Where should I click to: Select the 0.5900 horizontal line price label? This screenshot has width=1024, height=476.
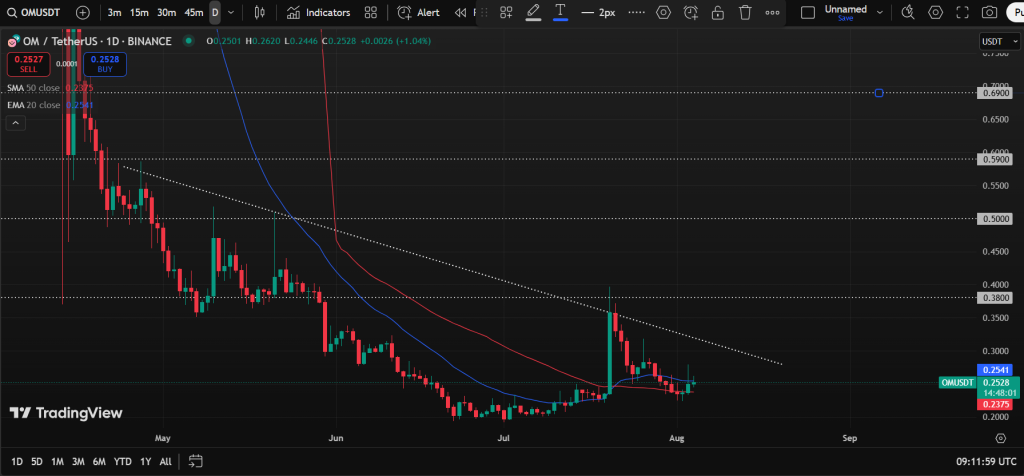click(x=994, y=159)
